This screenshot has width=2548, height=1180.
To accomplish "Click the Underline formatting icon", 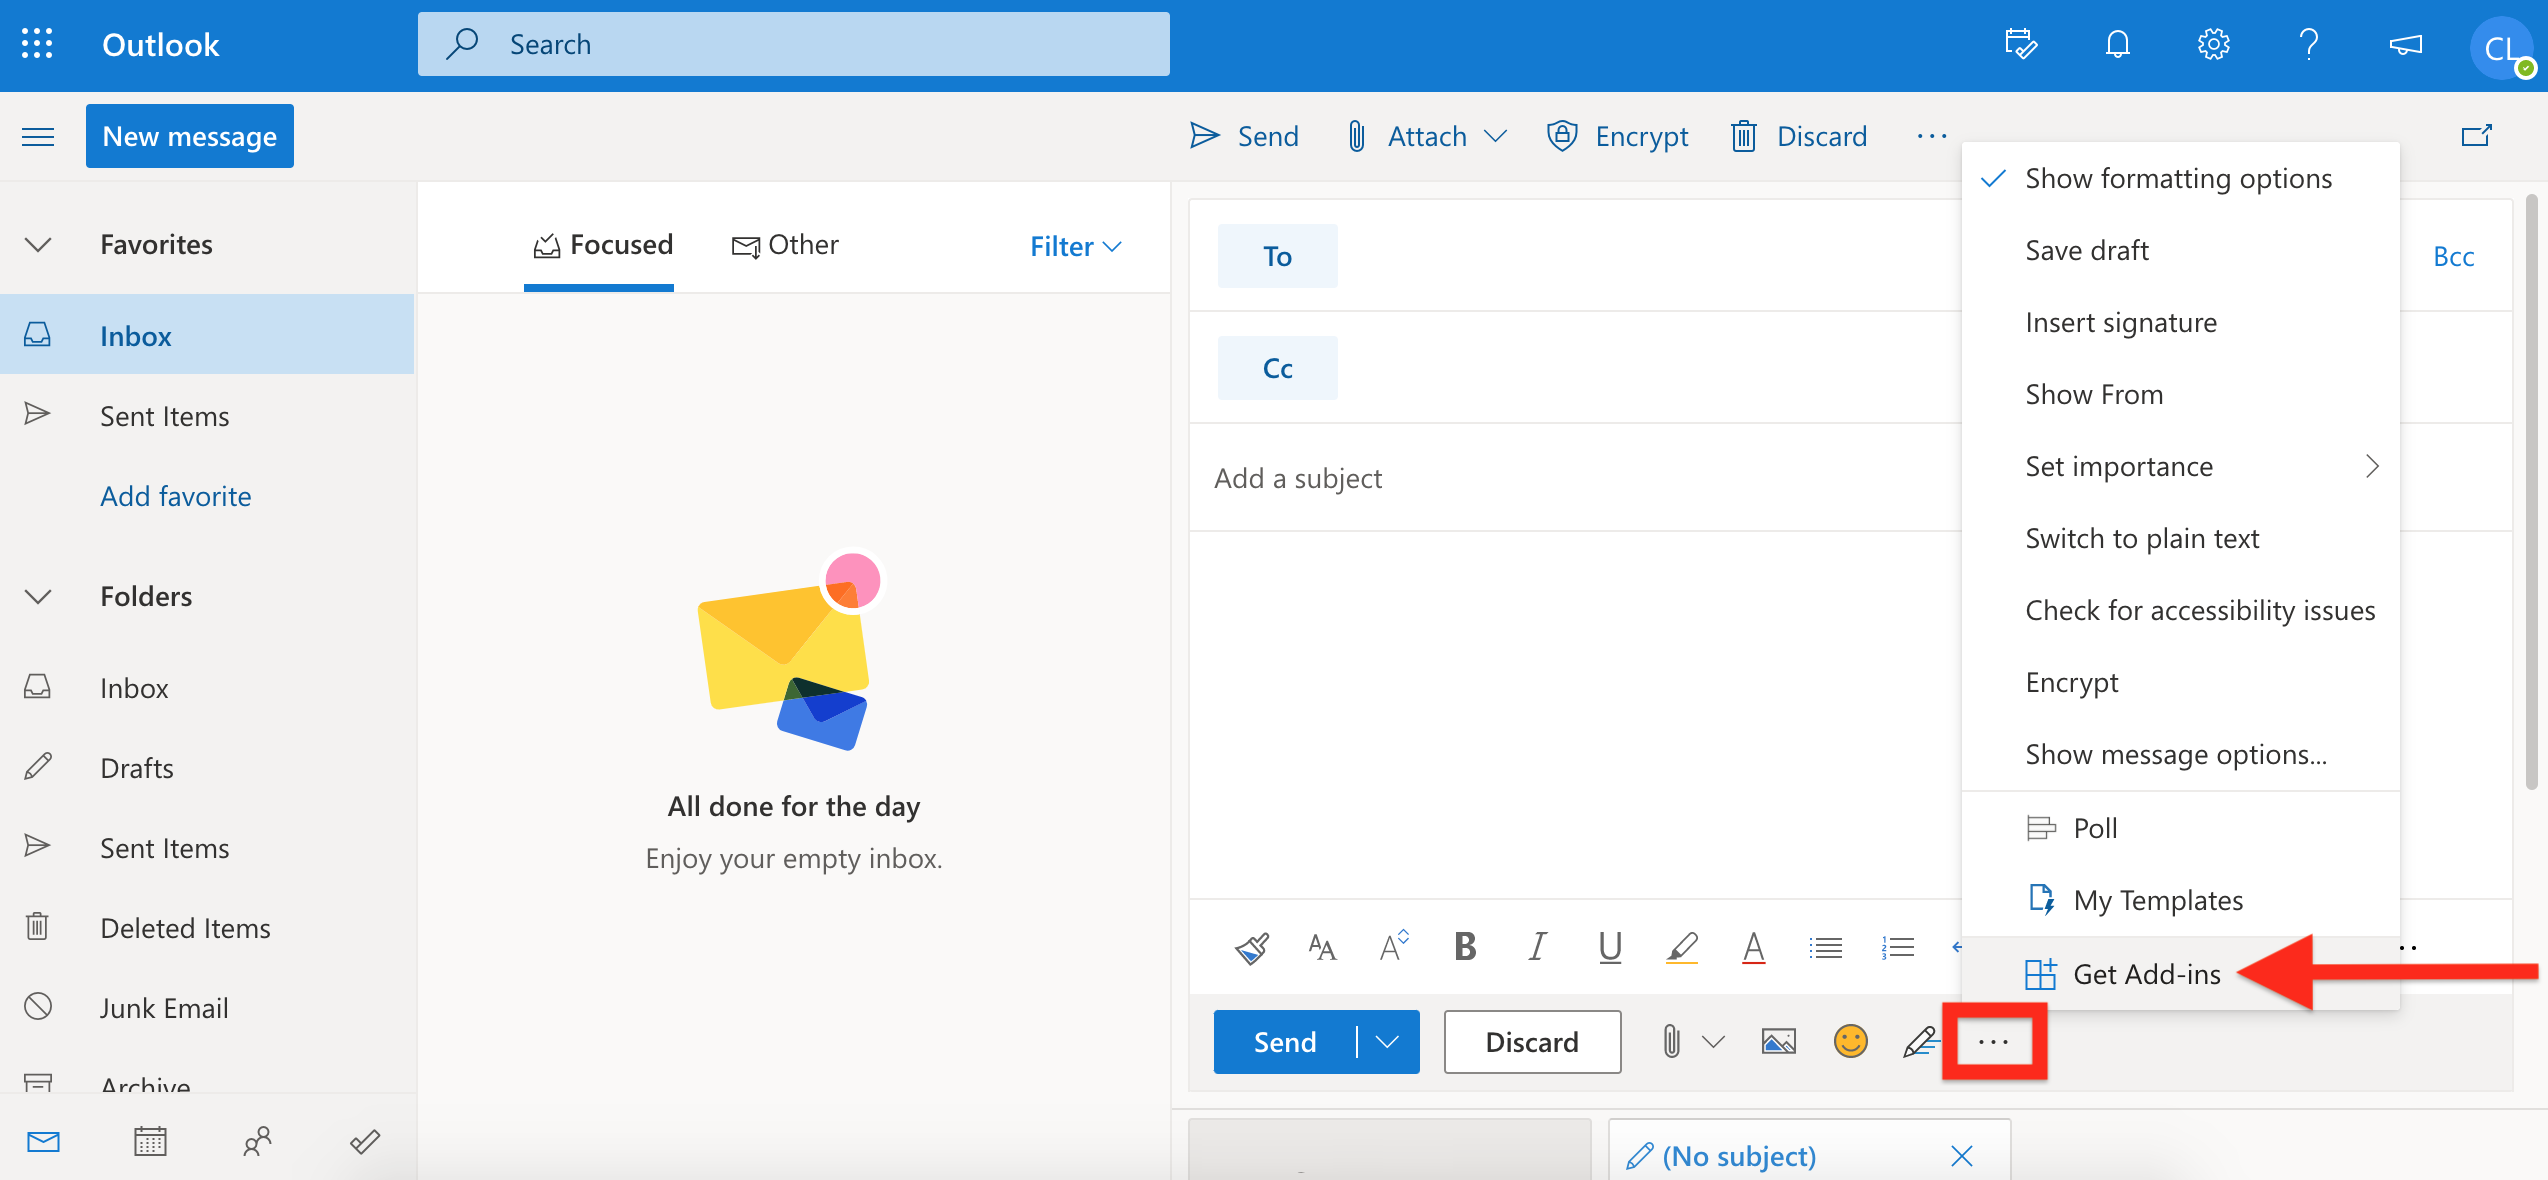I will [1609, 946].
